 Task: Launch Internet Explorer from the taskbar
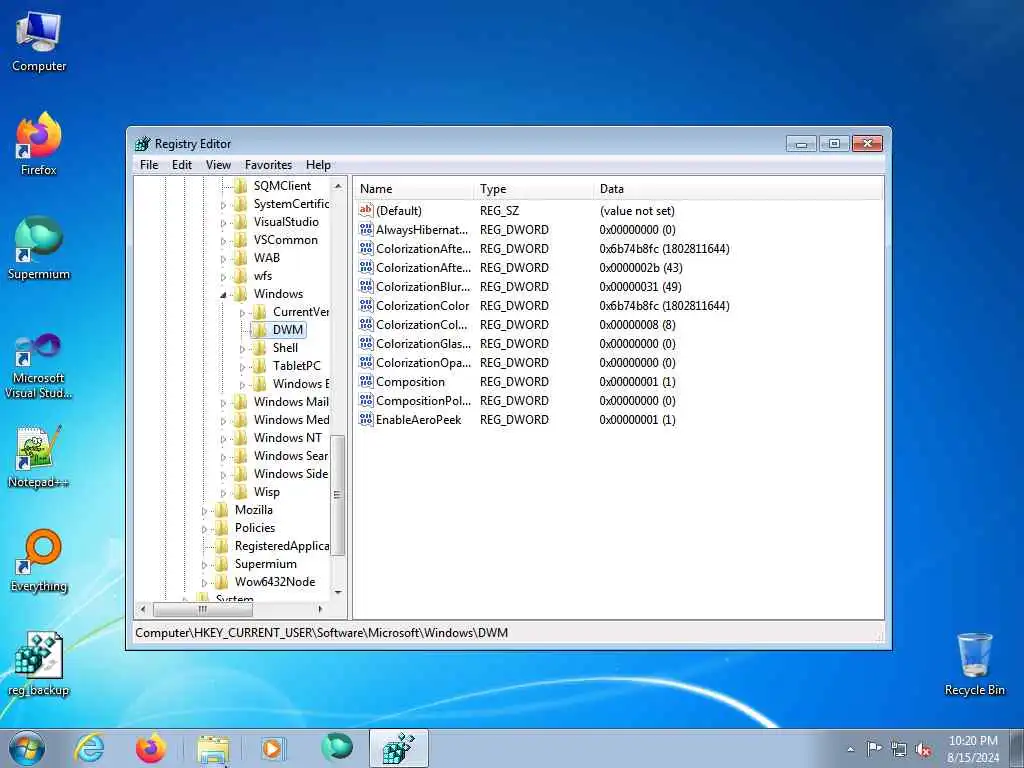(x=89, y=748)
